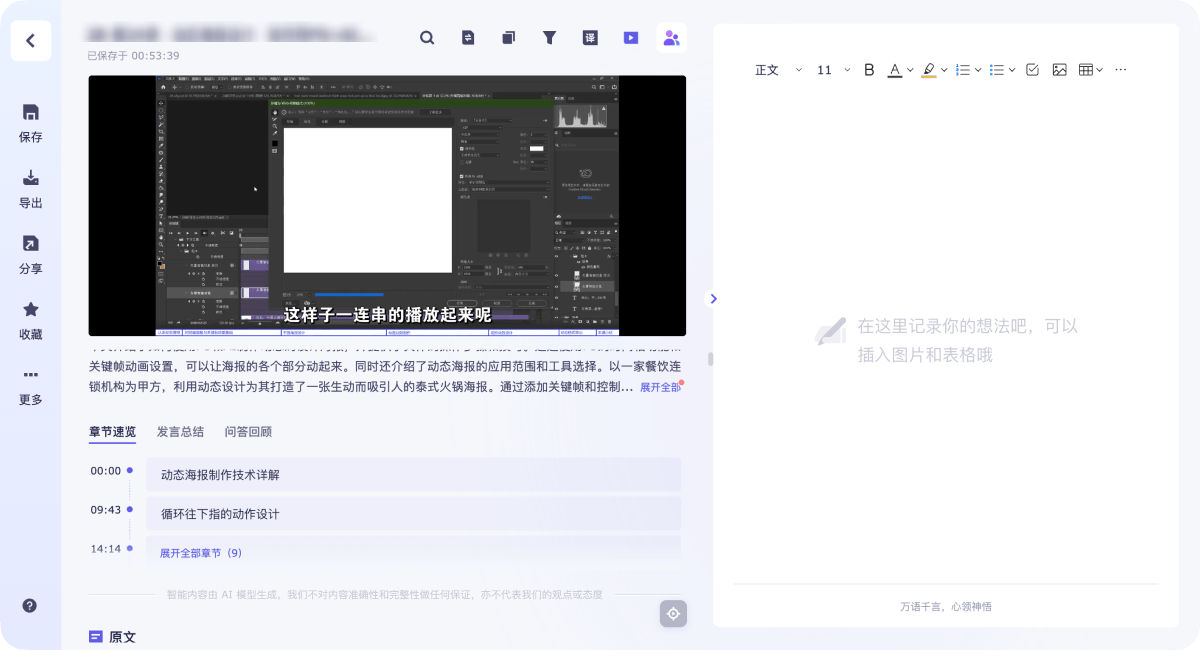Open chapter 动态海报制作技术详解
This screenshot has height=650, width=1200.
tap(413, 475)
